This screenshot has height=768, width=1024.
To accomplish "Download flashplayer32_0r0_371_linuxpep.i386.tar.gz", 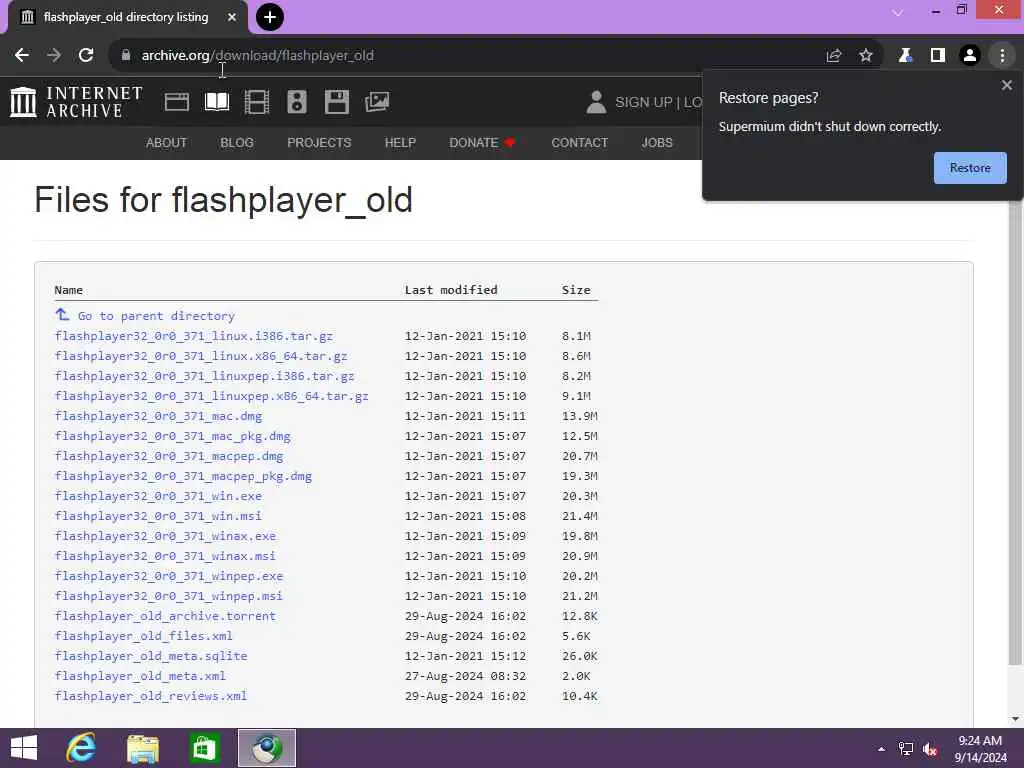I will (x=204, y=376).
